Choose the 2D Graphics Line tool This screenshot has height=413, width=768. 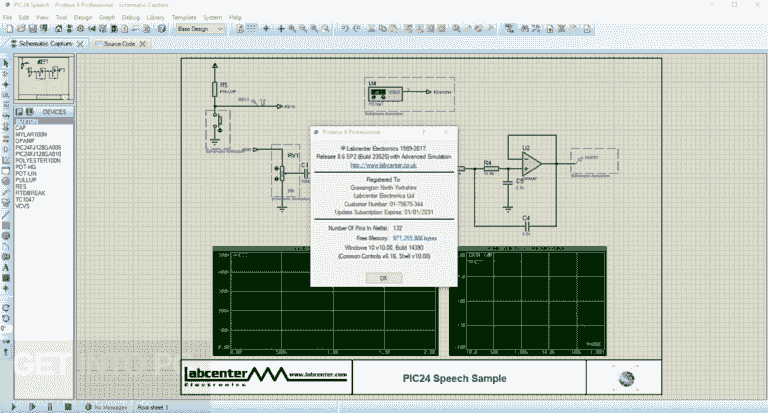coord(6,215)
